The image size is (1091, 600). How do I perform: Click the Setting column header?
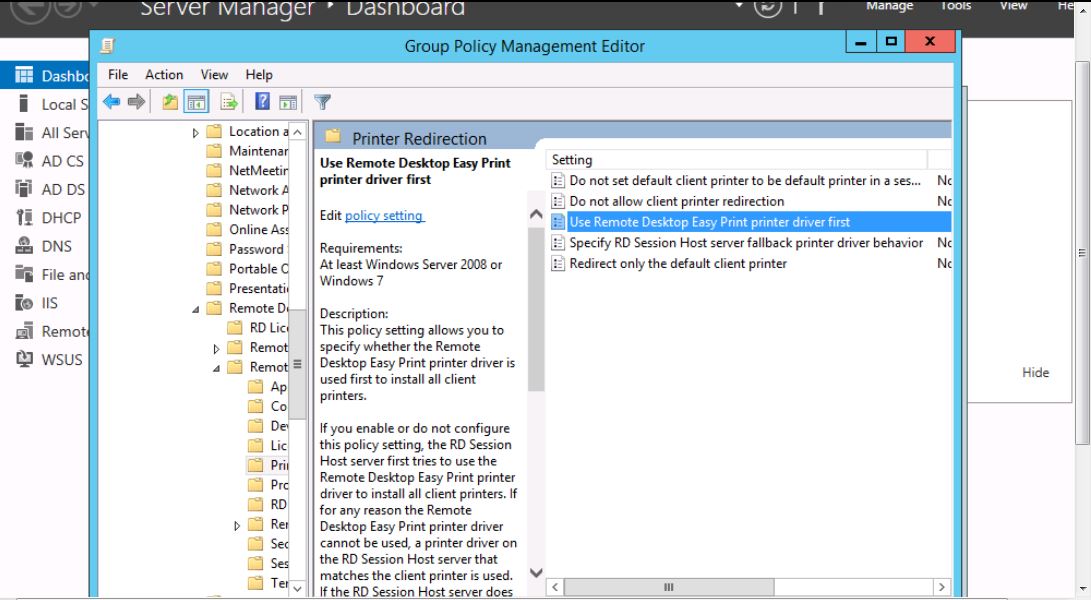[x=735, y=160]
